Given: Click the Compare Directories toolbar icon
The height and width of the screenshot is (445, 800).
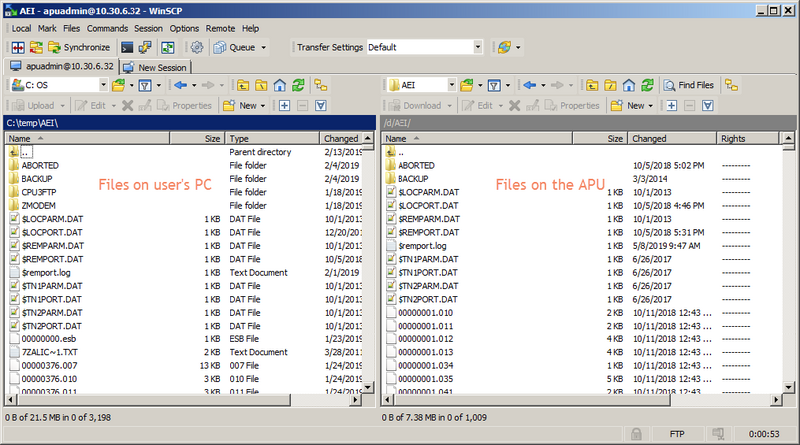Looking at the screenshot, I should 18,47.
